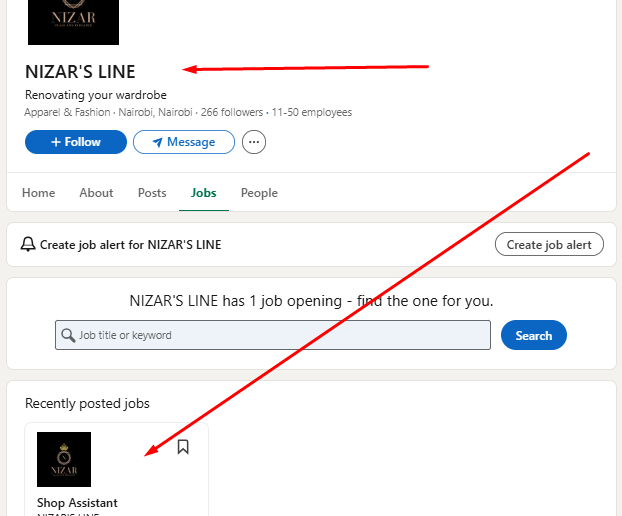Click the bell icon for job alerts
This screenshot has width=622, height=516.
click(x=28, y=244)
